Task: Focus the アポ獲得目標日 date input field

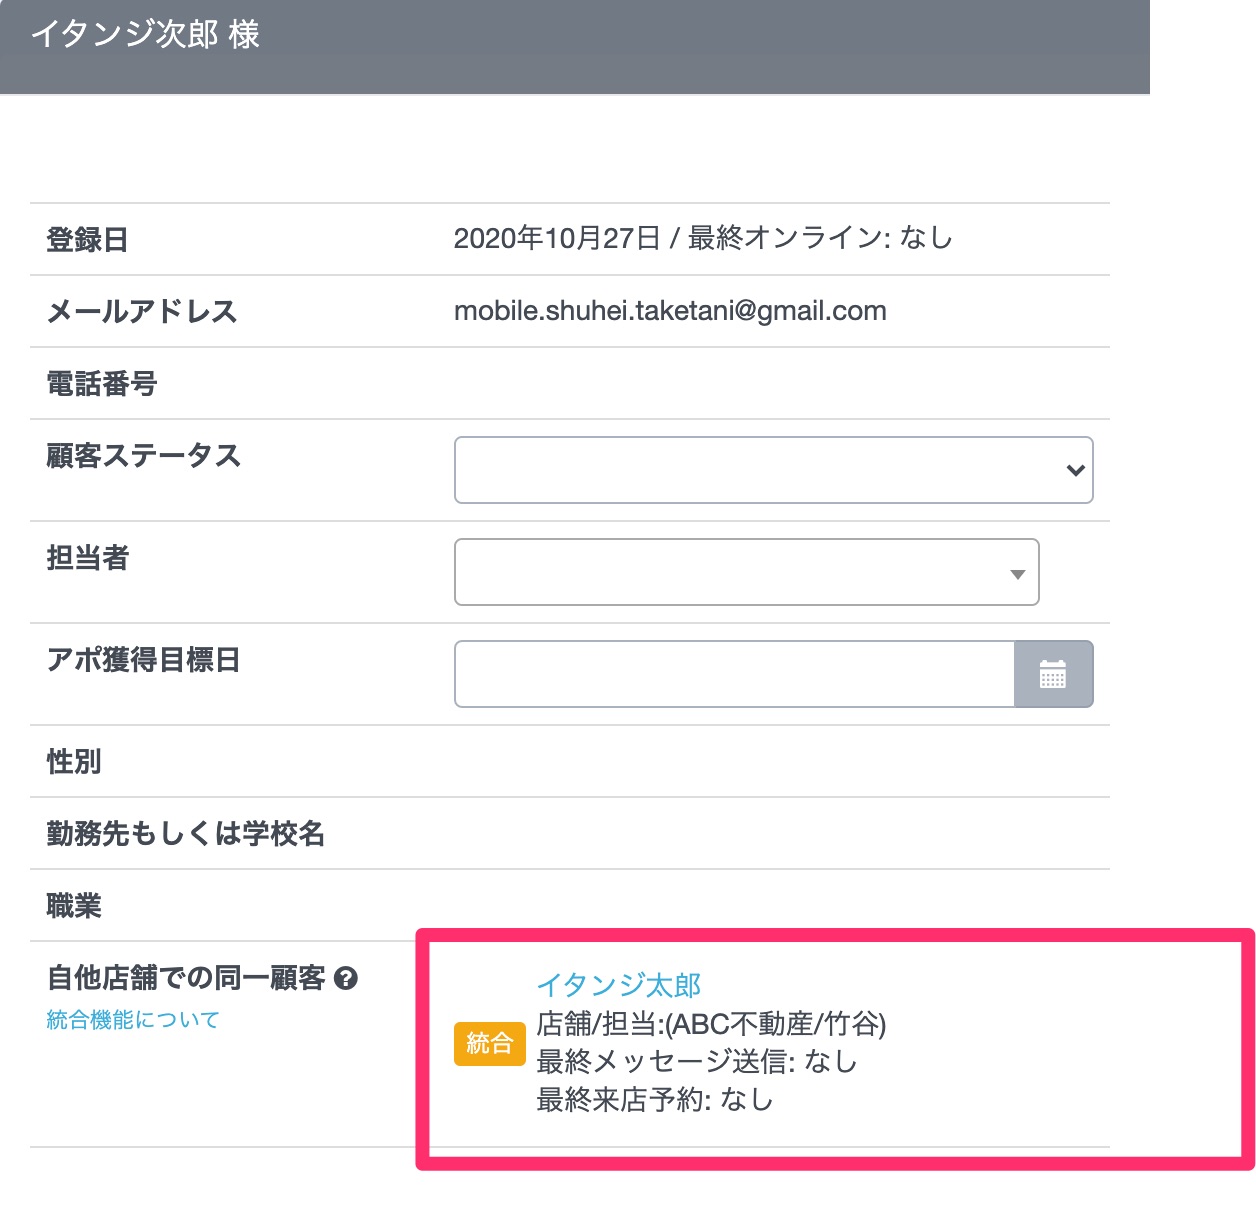Action: coord(735,674)
